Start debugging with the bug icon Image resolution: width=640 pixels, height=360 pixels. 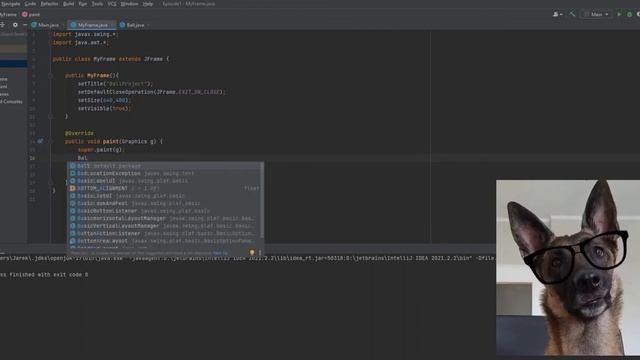tap(629, 14)
